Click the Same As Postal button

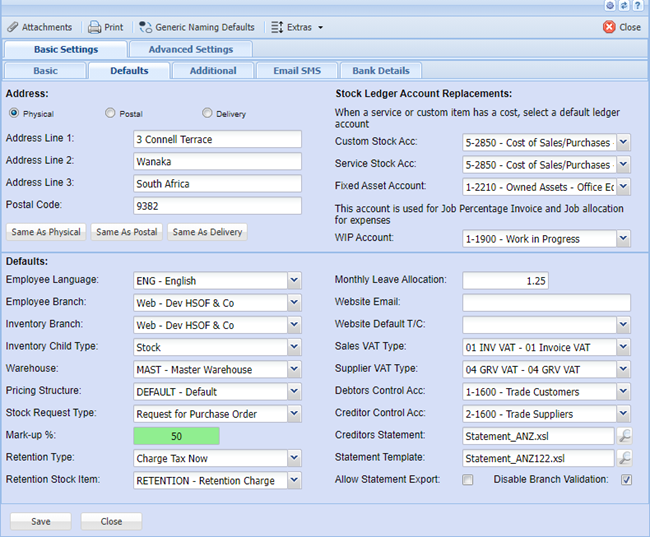click(126, 232)
